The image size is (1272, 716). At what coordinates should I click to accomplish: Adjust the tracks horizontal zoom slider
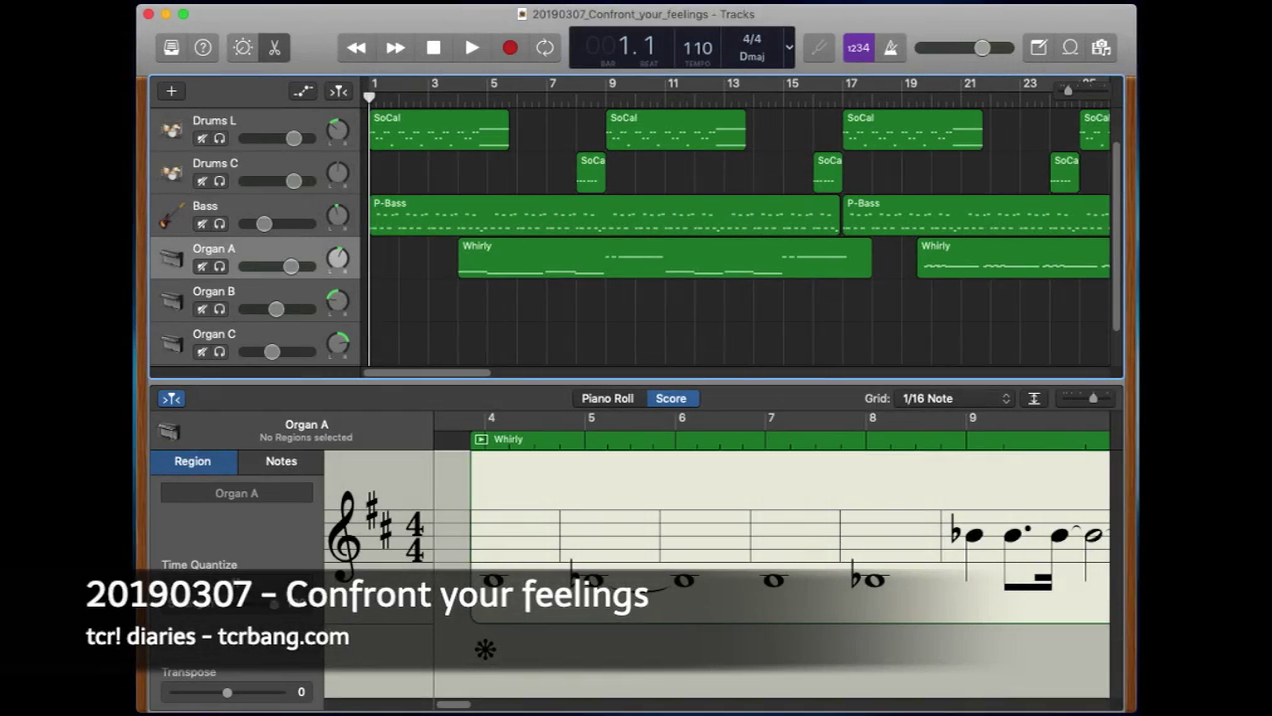click(x=1081, y=90)
